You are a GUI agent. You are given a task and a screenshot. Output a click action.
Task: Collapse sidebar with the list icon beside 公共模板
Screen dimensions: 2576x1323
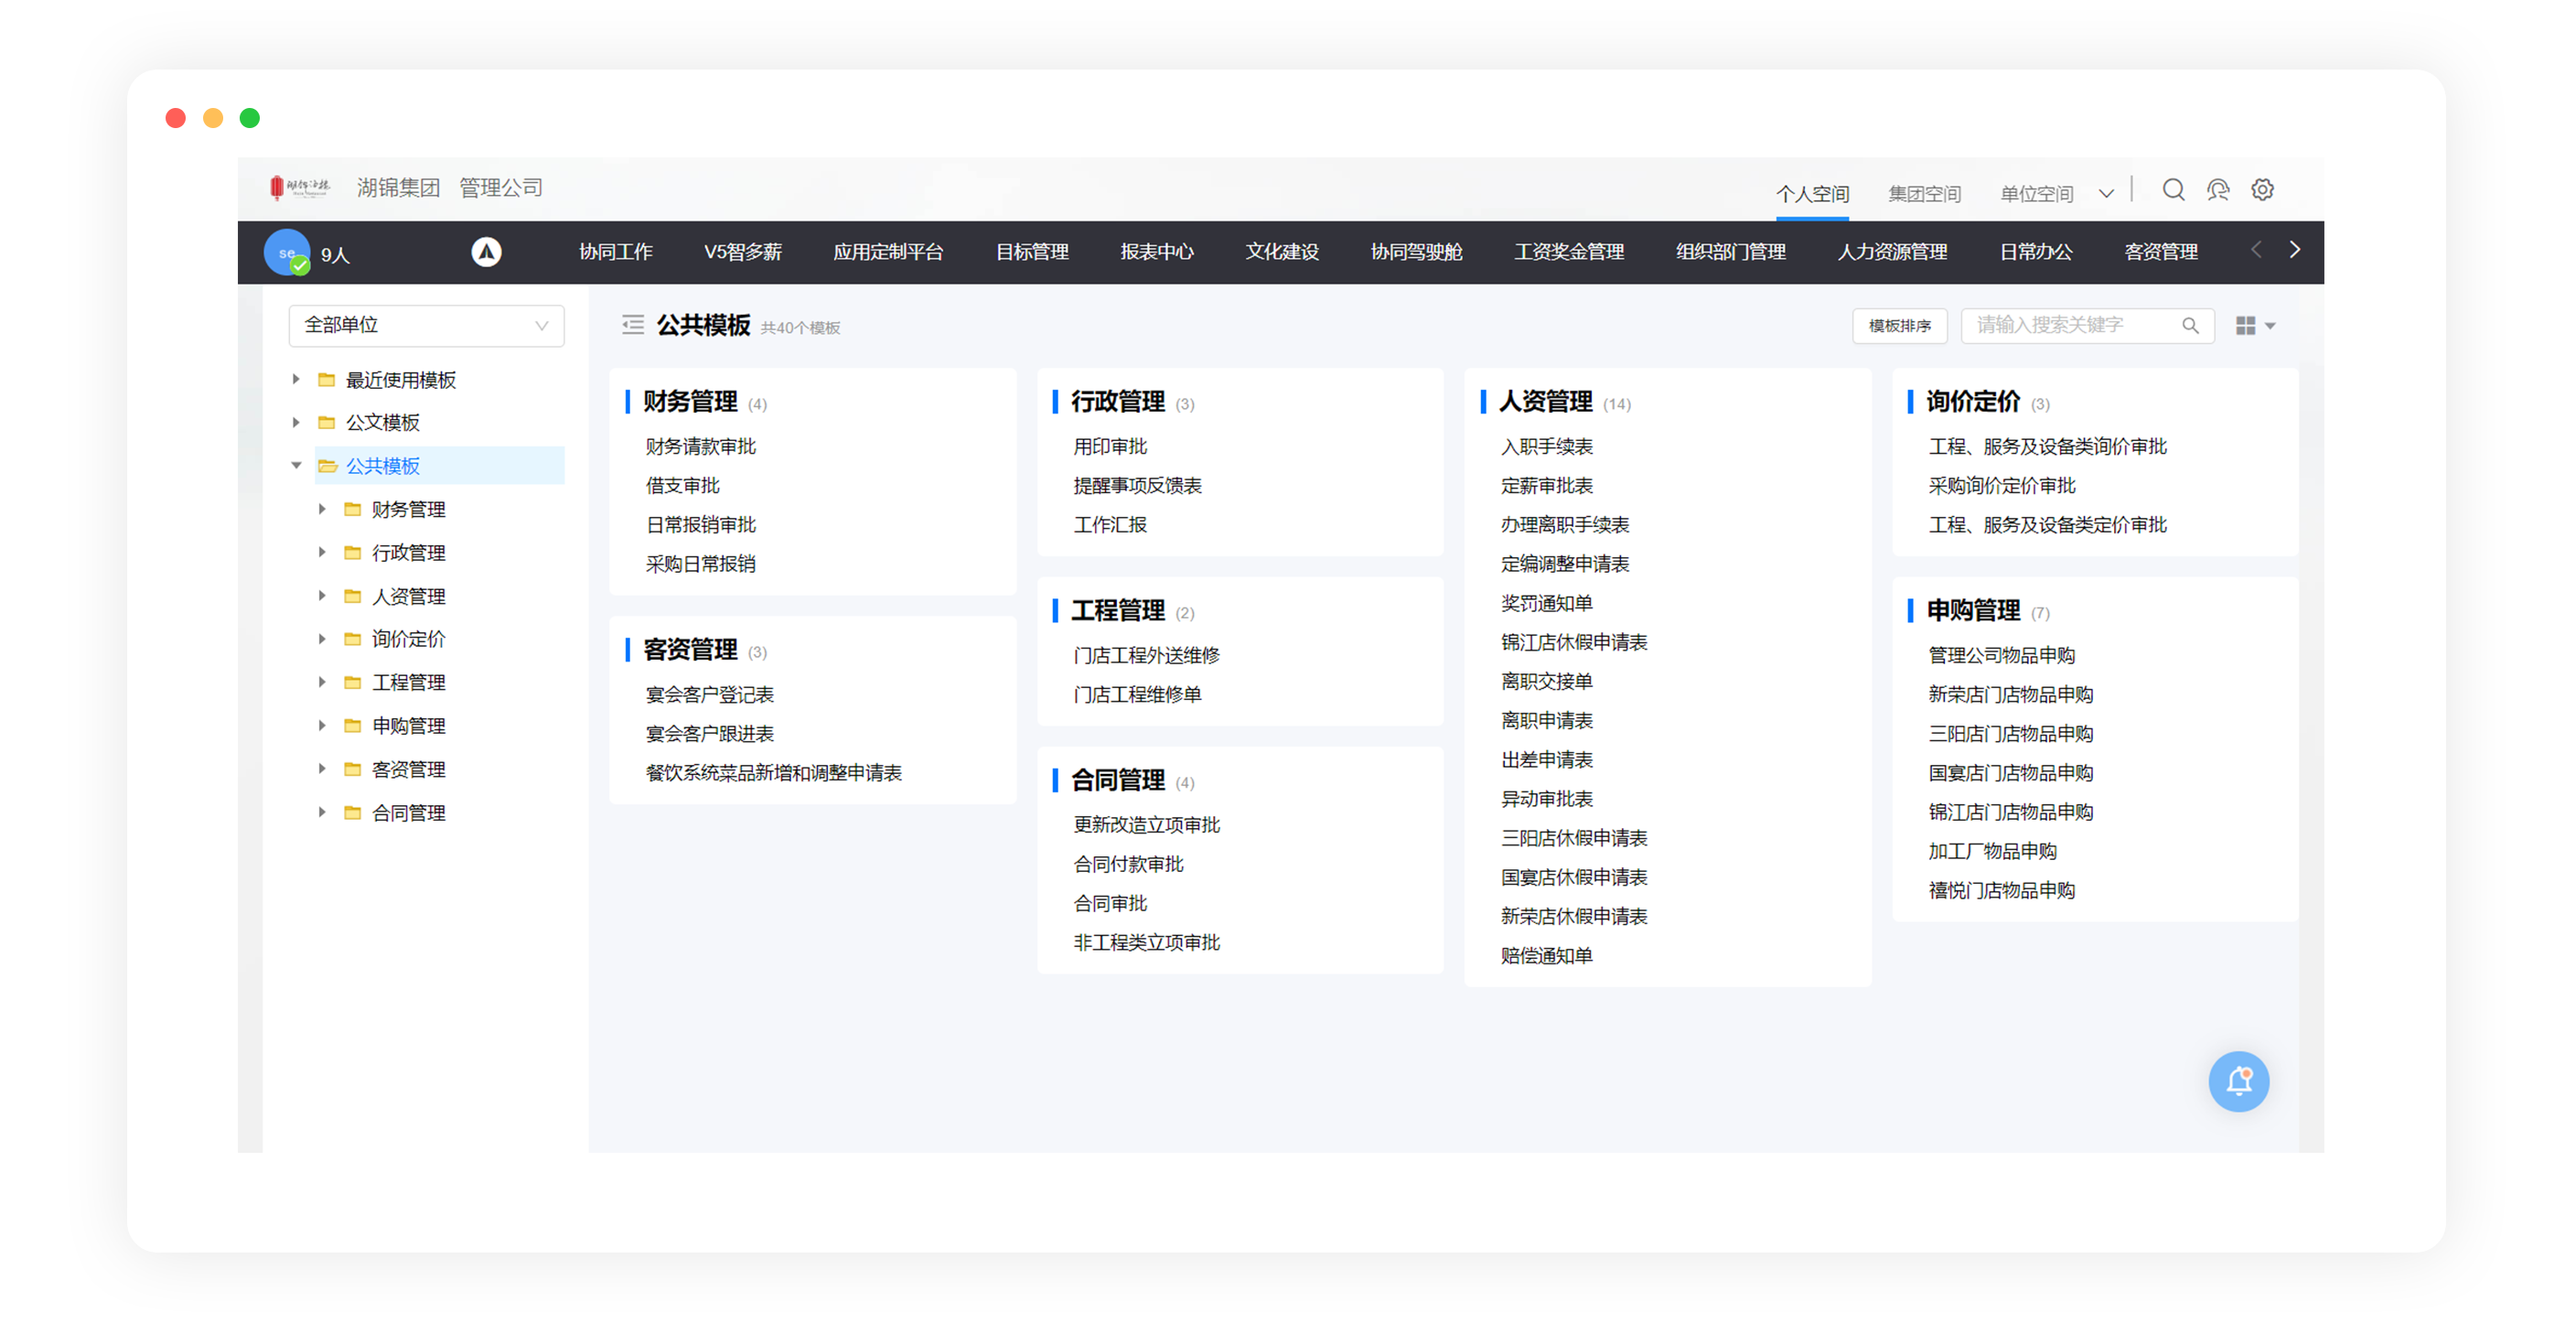pos(632,325)
